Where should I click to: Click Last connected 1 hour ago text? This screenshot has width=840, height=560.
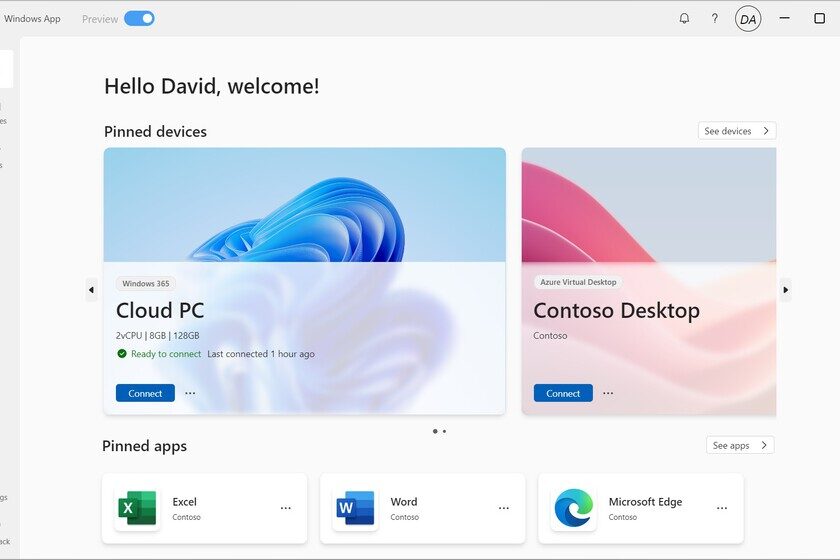[261, 354]
